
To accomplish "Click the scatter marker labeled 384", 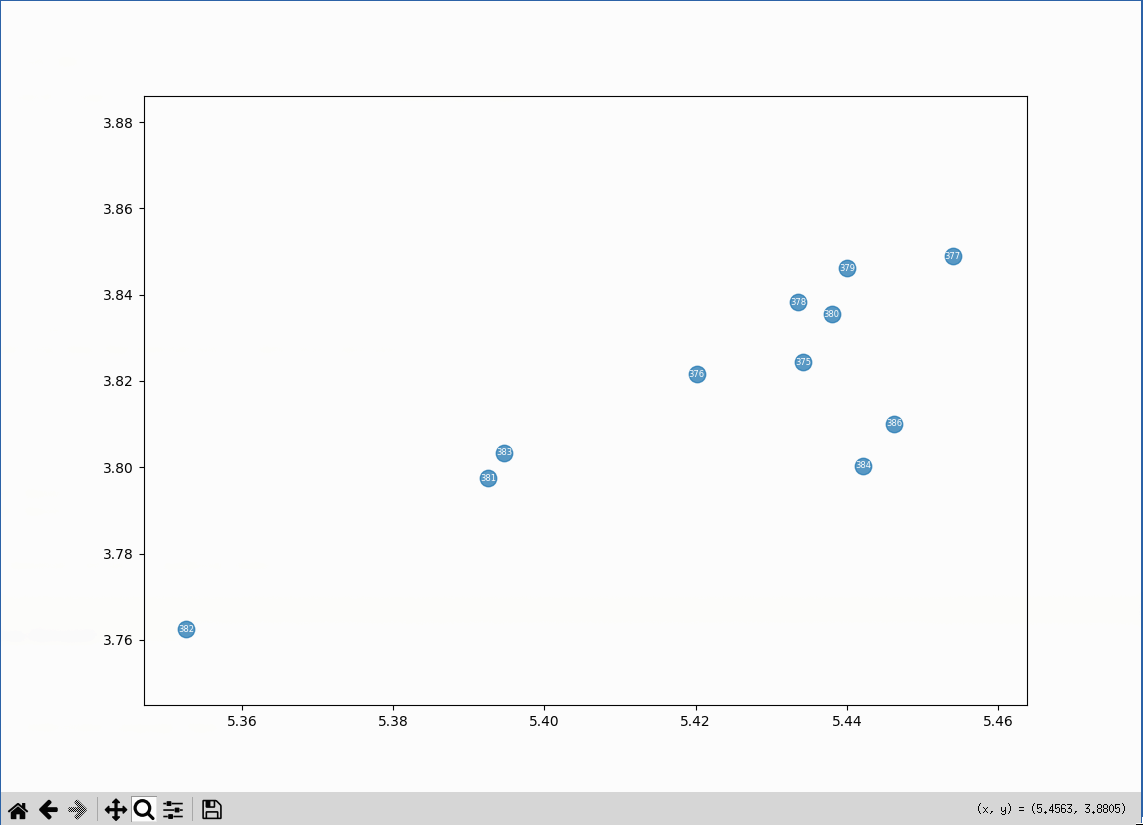I will click(x=863, y=466).
